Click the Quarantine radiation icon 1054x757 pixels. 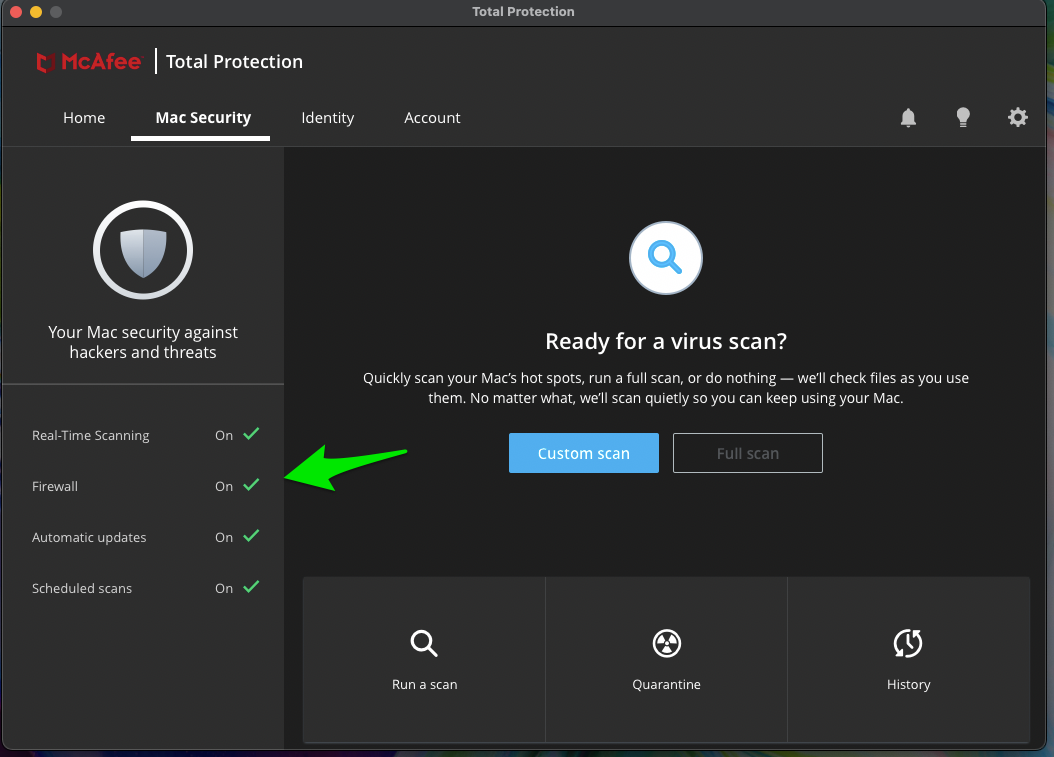[666, 643]
